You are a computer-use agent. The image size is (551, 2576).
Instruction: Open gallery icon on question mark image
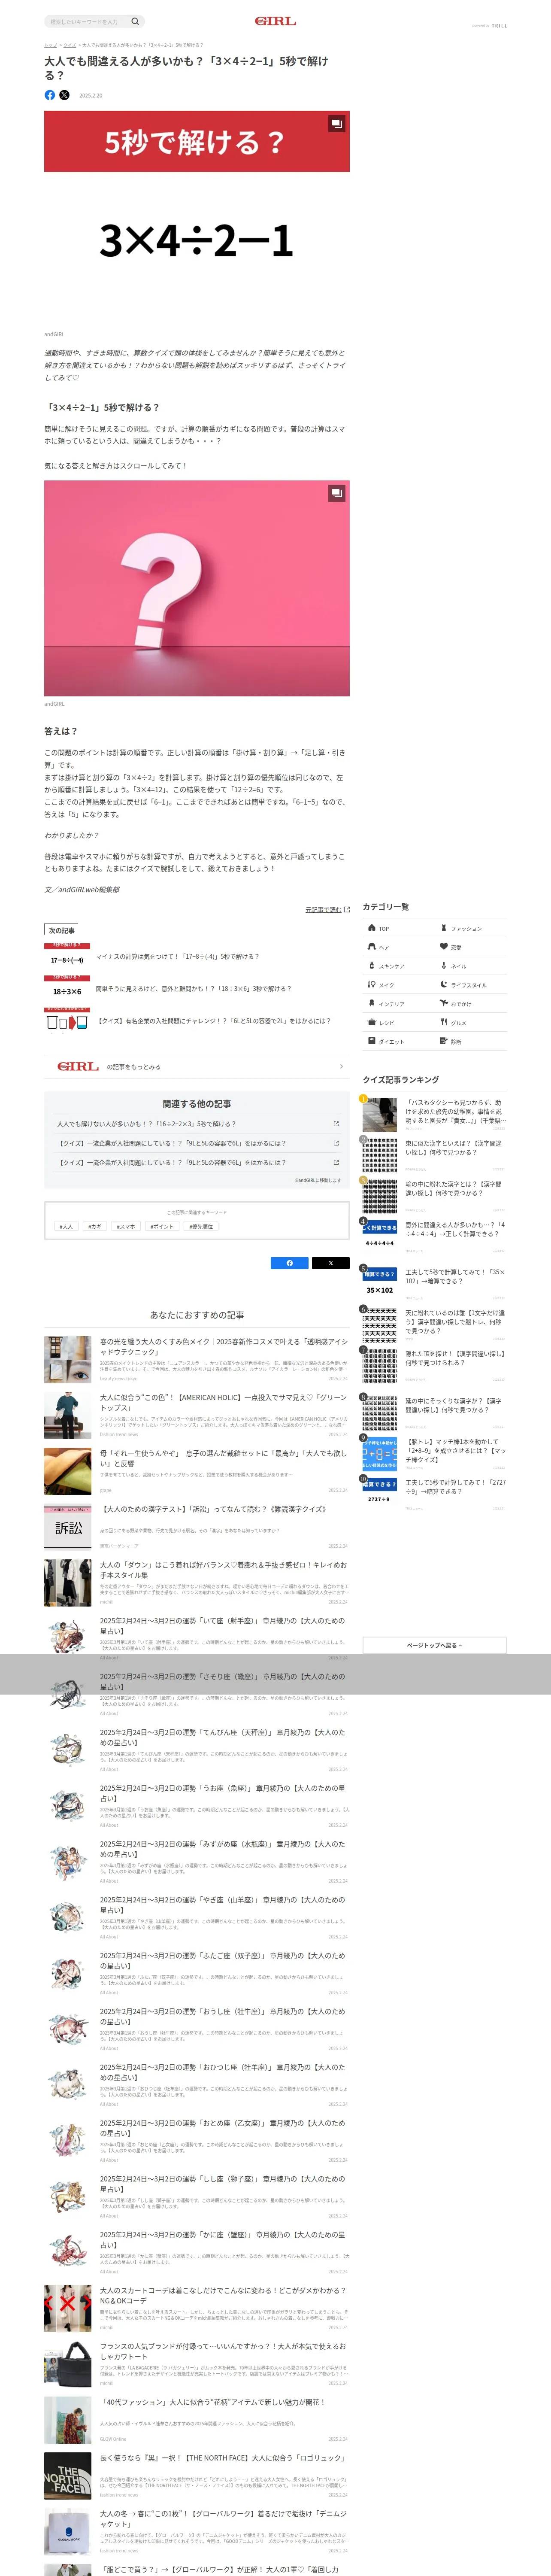337,493
